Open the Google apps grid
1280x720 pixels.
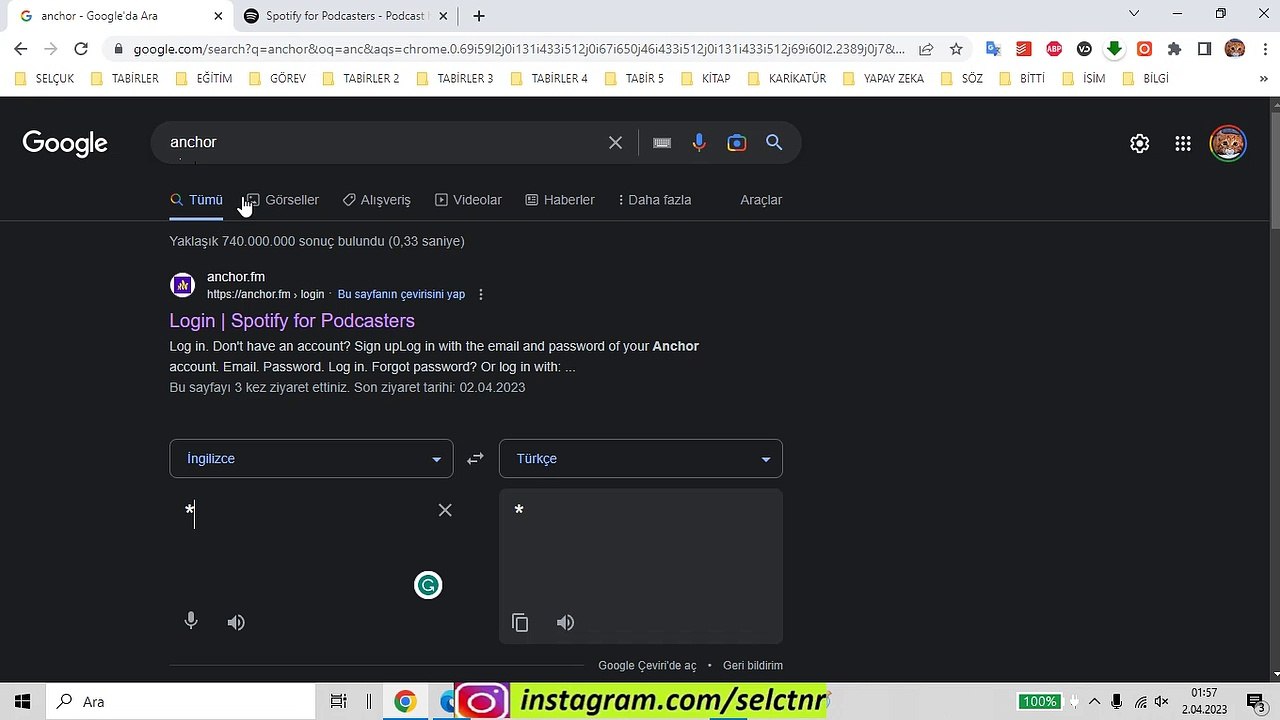(x=1183, y=144)
